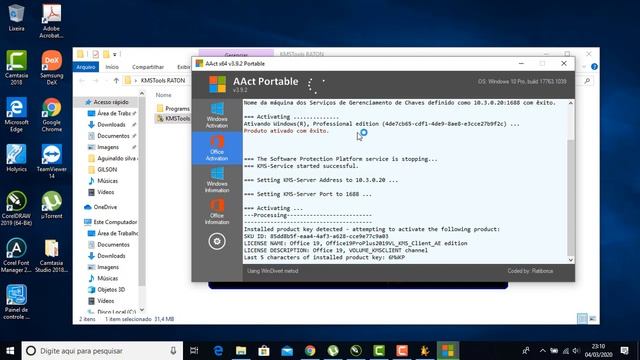
Task: Open Office Information in AAct sidebar
Action: click(217, 212)
